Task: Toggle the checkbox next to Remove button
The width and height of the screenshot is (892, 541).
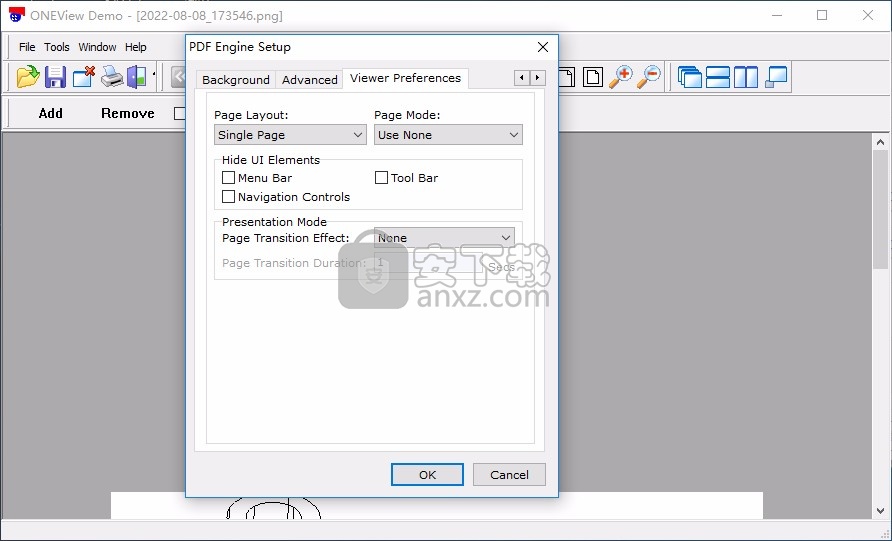Action: (x=179, y=113)
